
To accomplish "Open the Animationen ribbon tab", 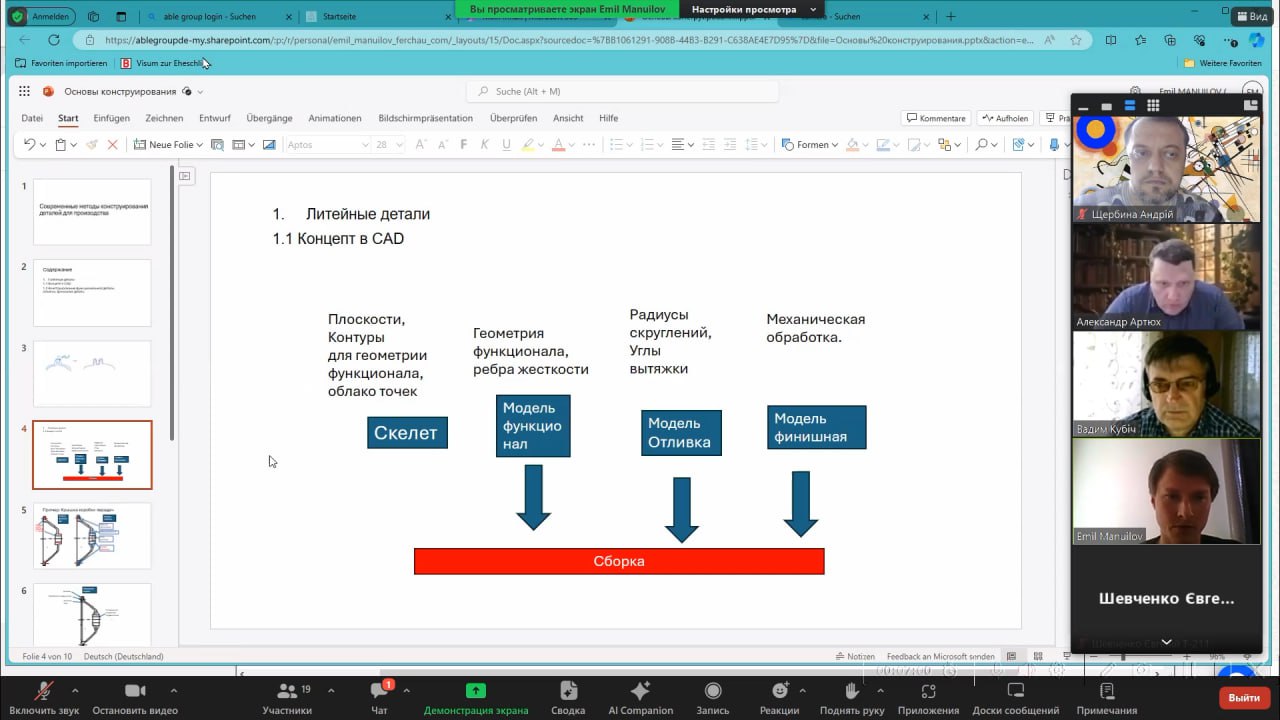I will 335,118.
